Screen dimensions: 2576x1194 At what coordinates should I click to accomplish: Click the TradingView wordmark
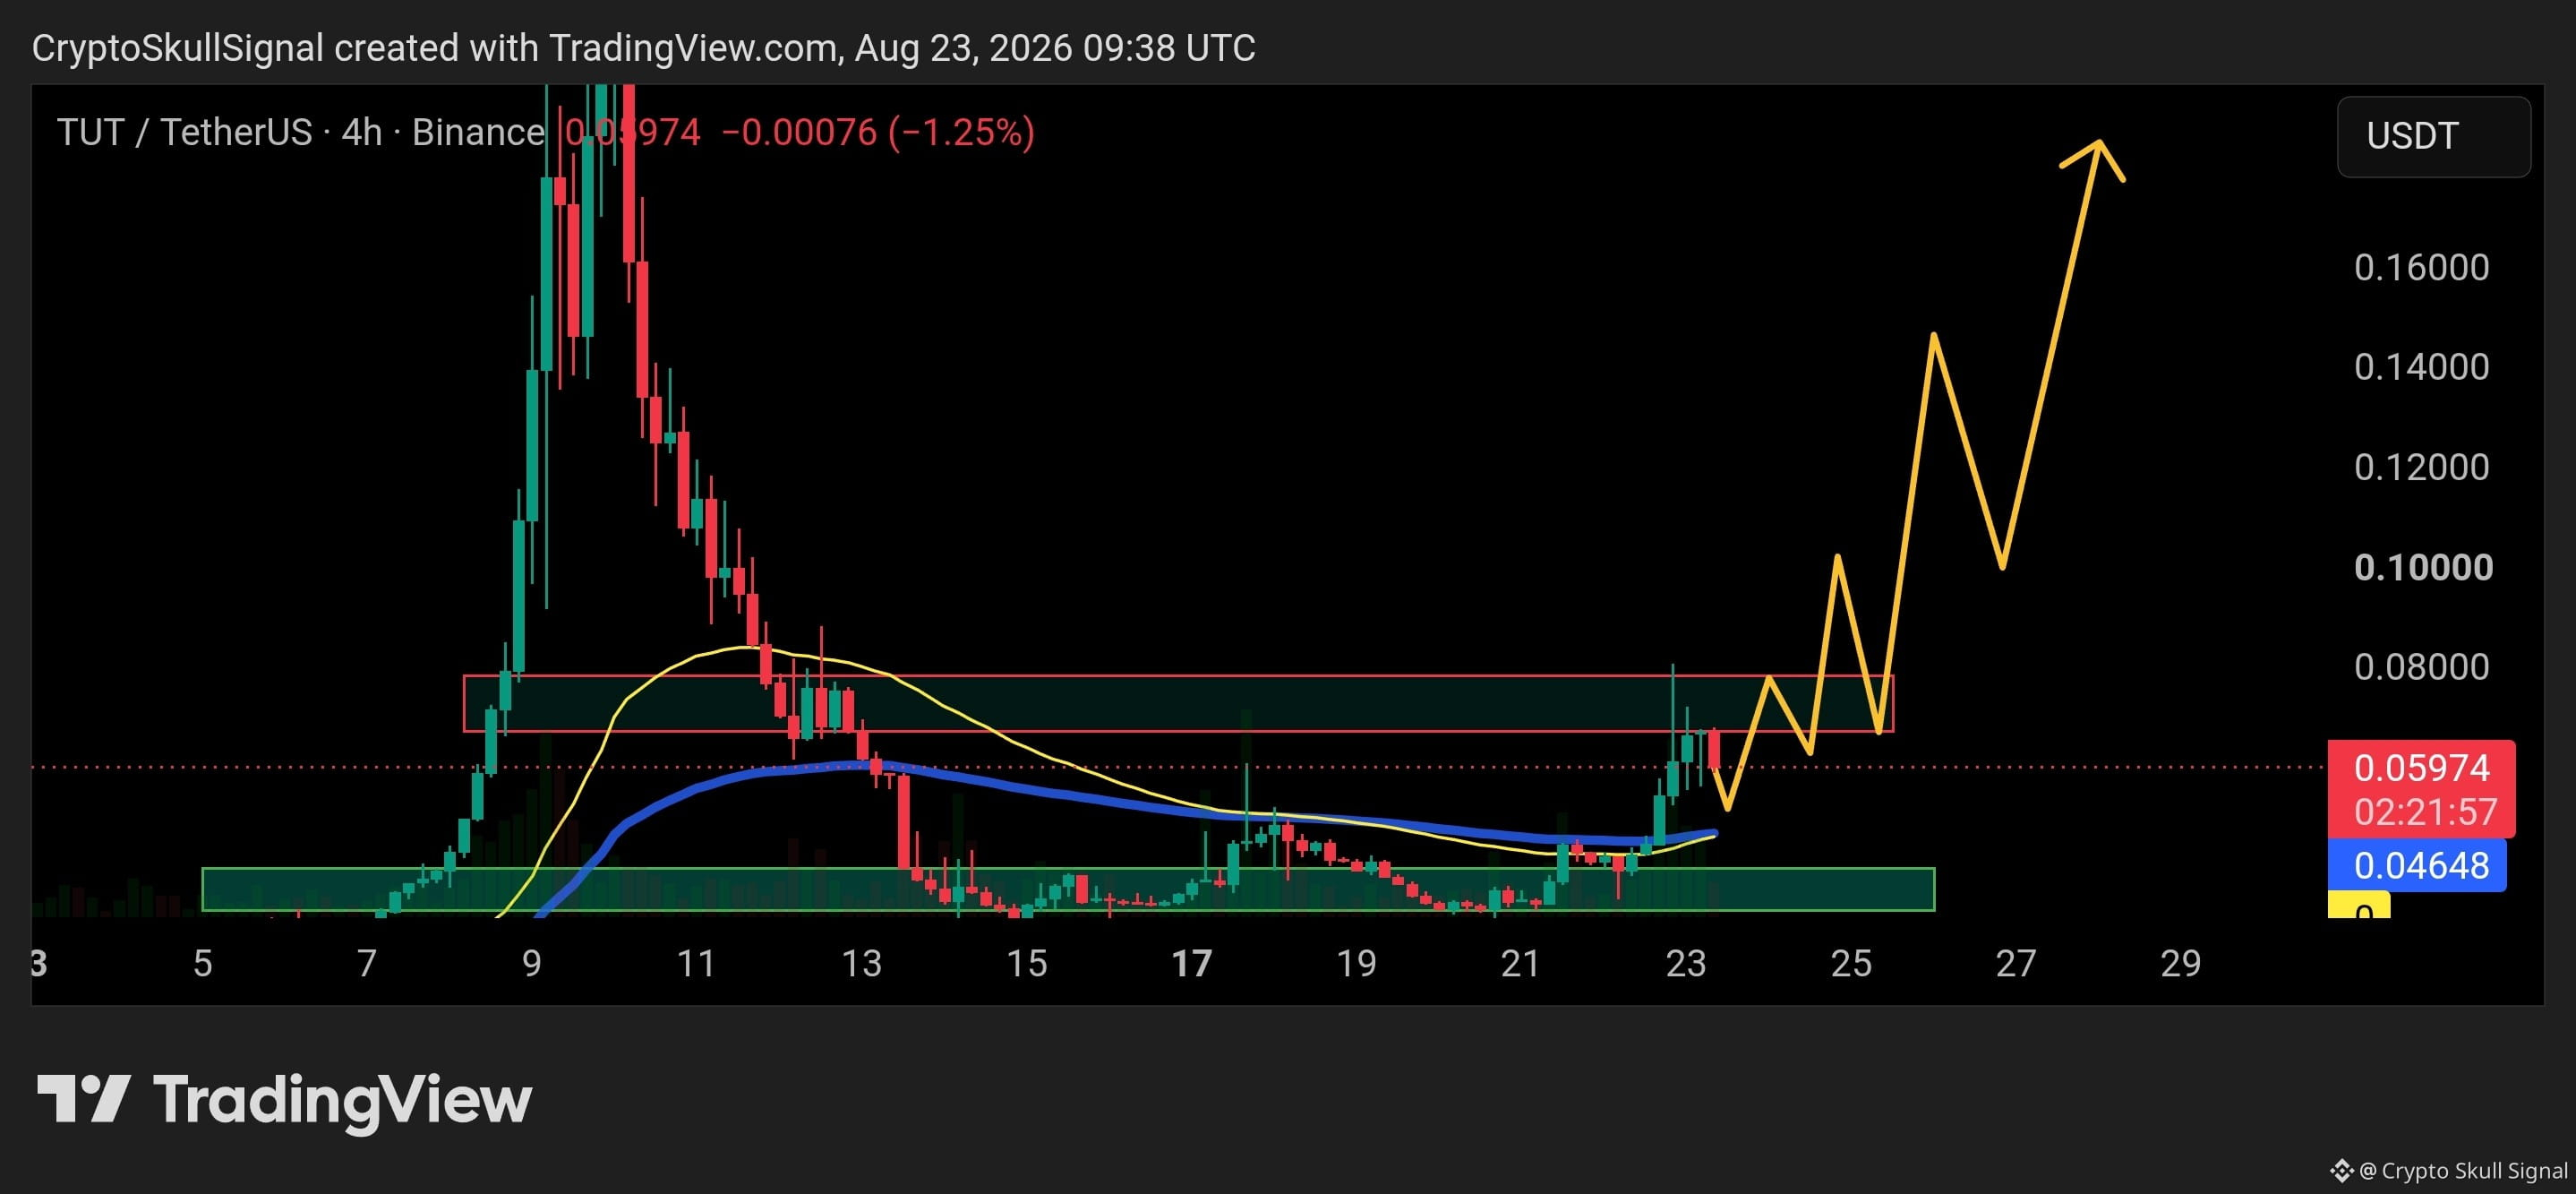[342, 1101]
